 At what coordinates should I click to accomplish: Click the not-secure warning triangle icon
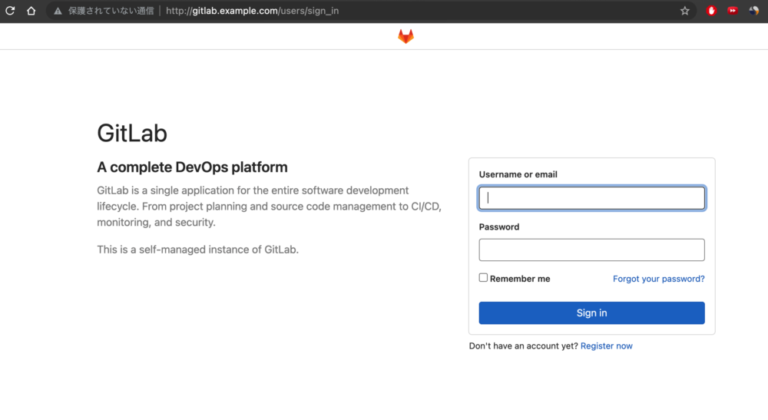pyautogui.click(x=58, y=11)
